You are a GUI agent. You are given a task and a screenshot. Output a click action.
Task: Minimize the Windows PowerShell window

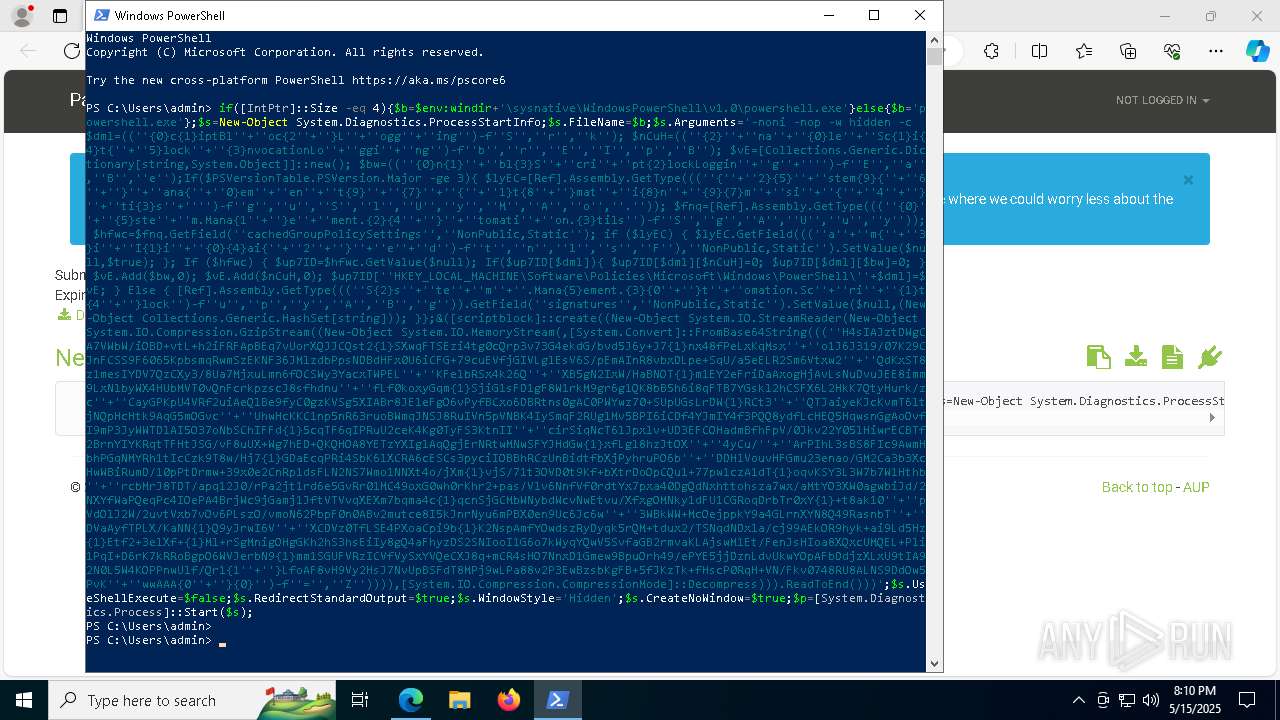click(828, 15)
